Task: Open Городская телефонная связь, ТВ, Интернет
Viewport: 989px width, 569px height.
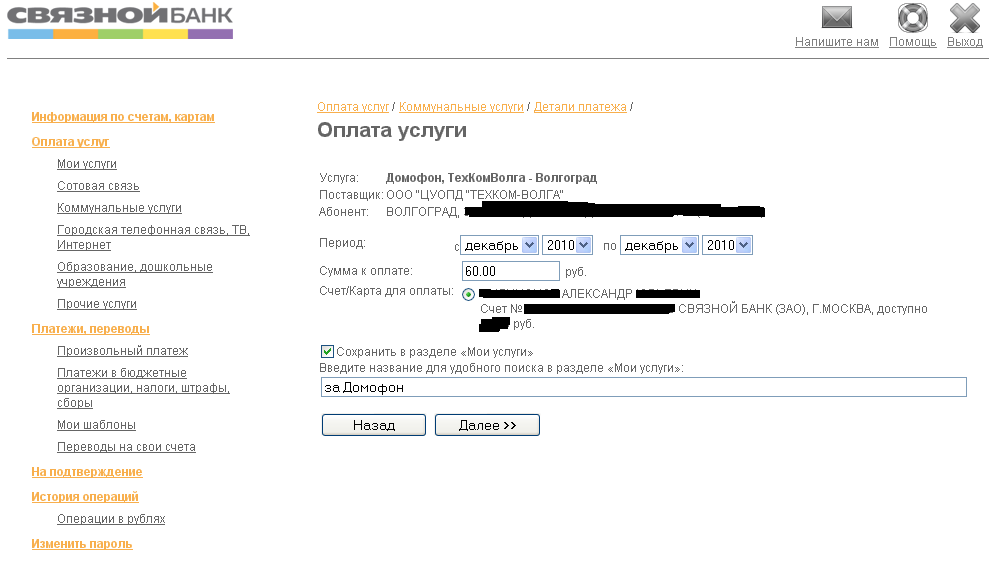Action: point(153,237)
